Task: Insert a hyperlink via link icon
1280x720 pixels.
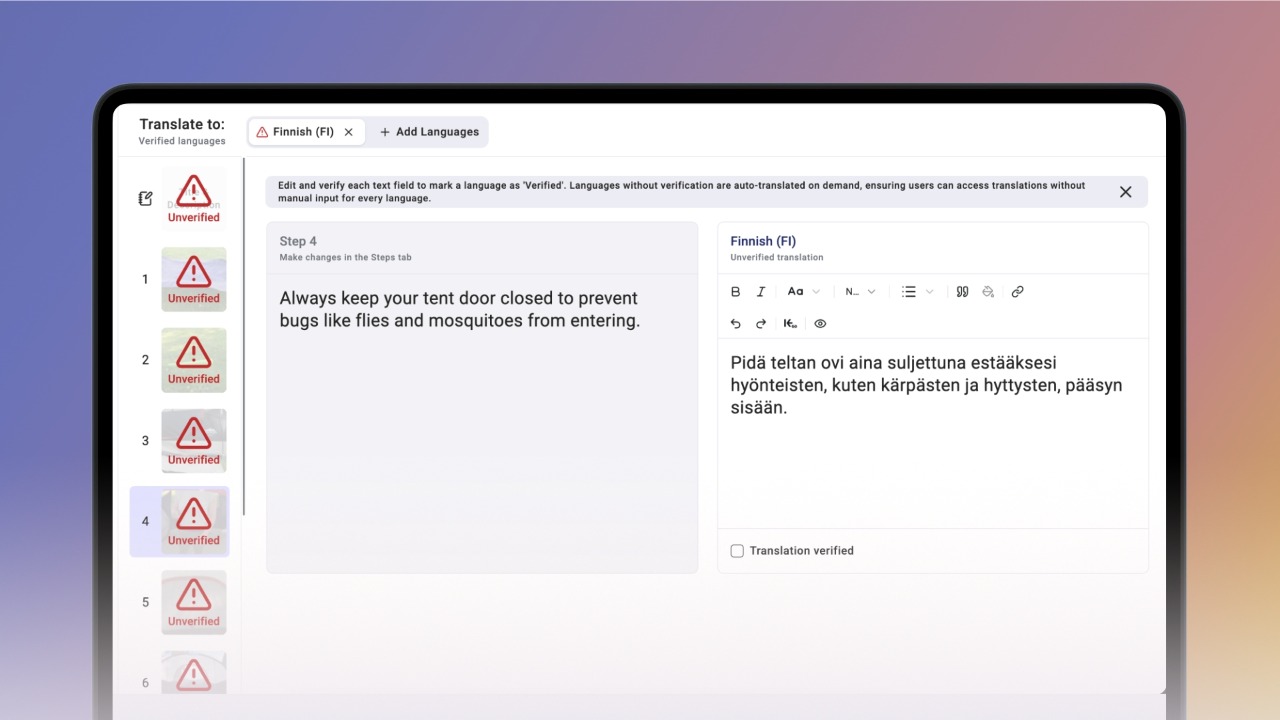Action: (1017, 292)
